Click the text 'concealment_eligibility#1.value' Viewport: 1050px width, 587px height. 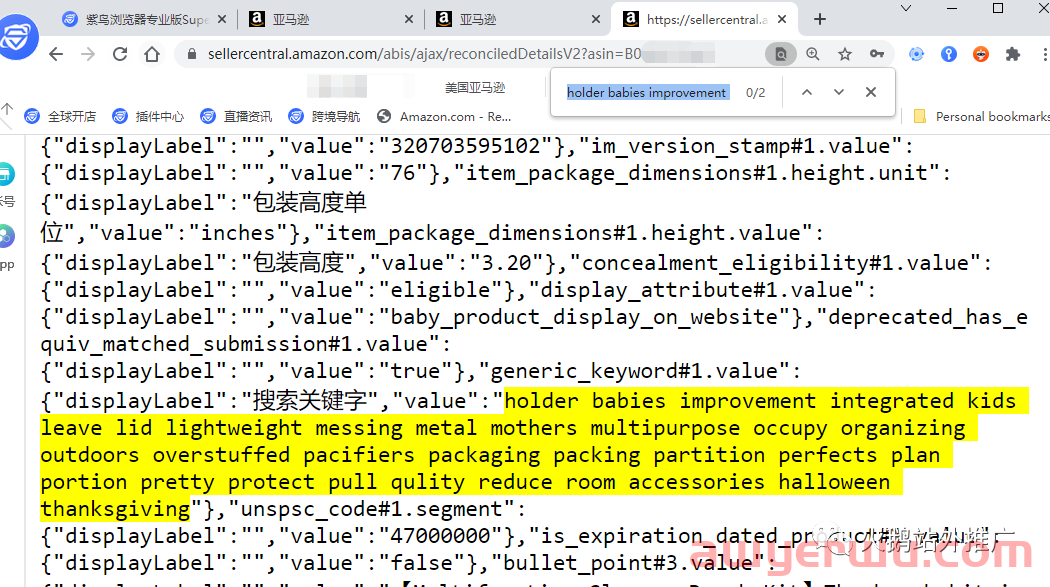click(775, 263)
